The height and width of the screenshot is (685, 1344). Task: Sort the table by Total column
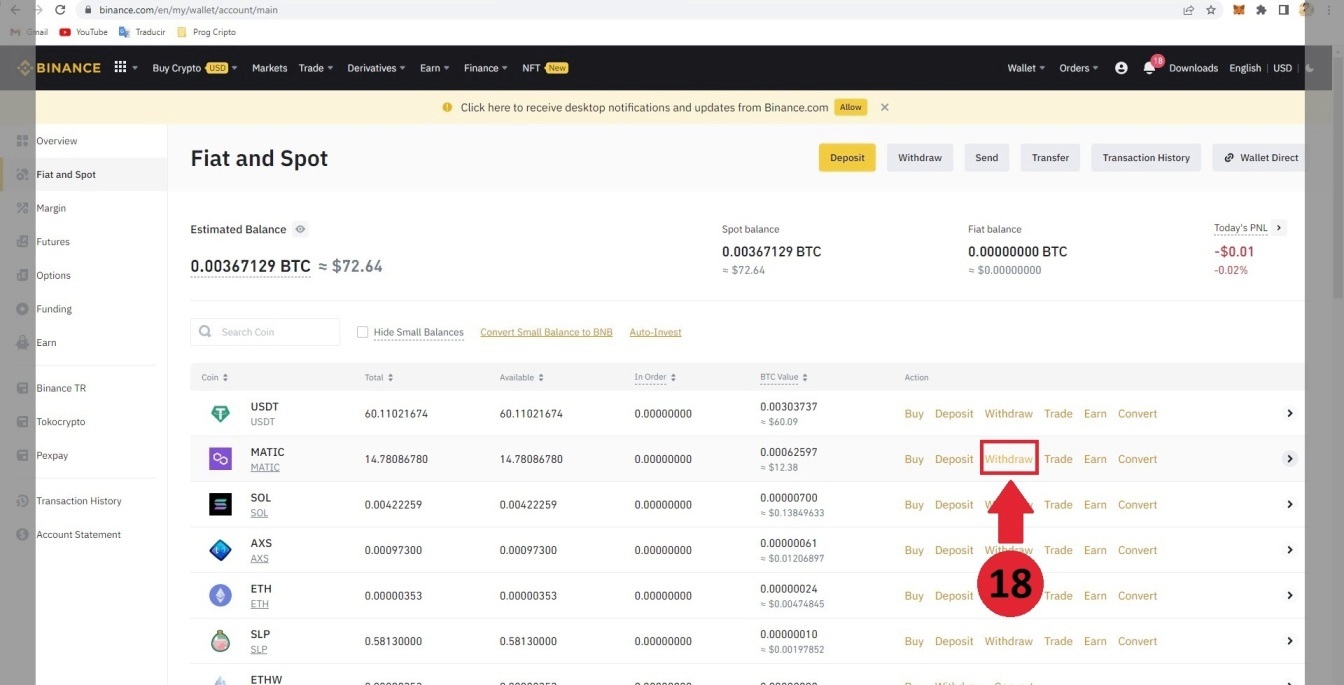(377, 377)
